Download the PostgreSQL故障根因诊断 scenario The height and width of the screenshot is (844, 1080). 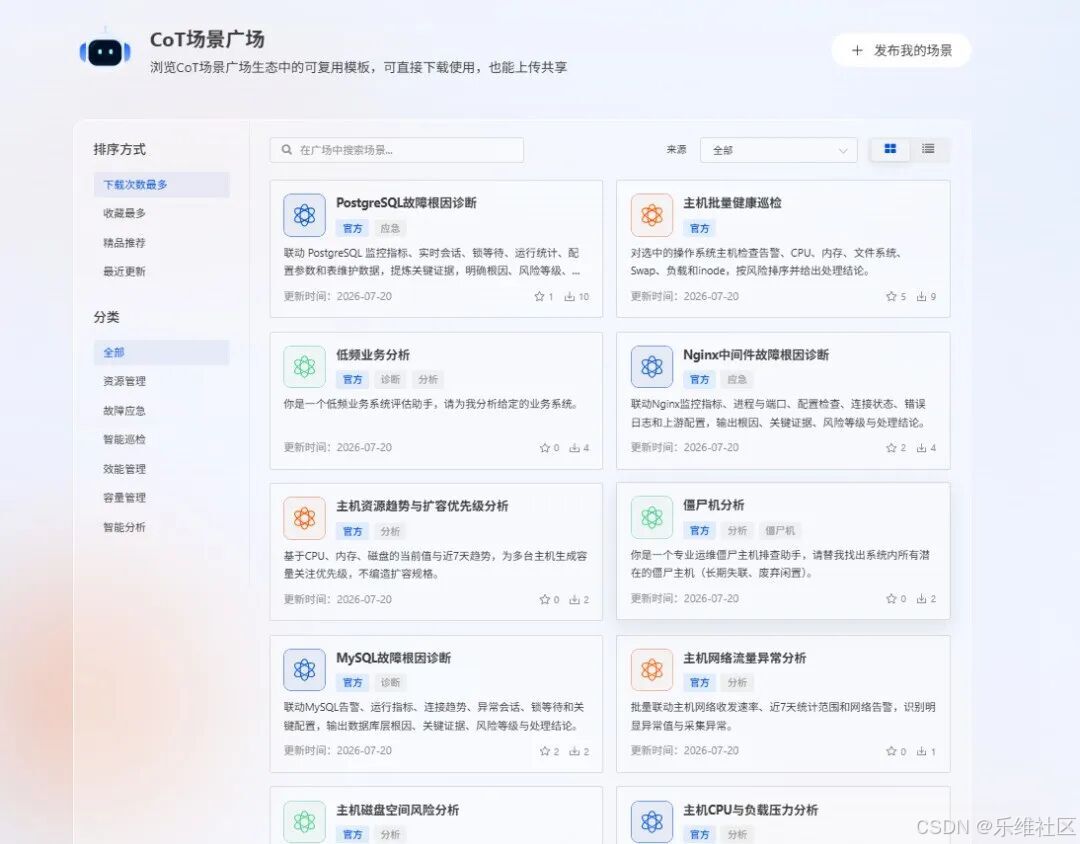click(x=570, y=296)
